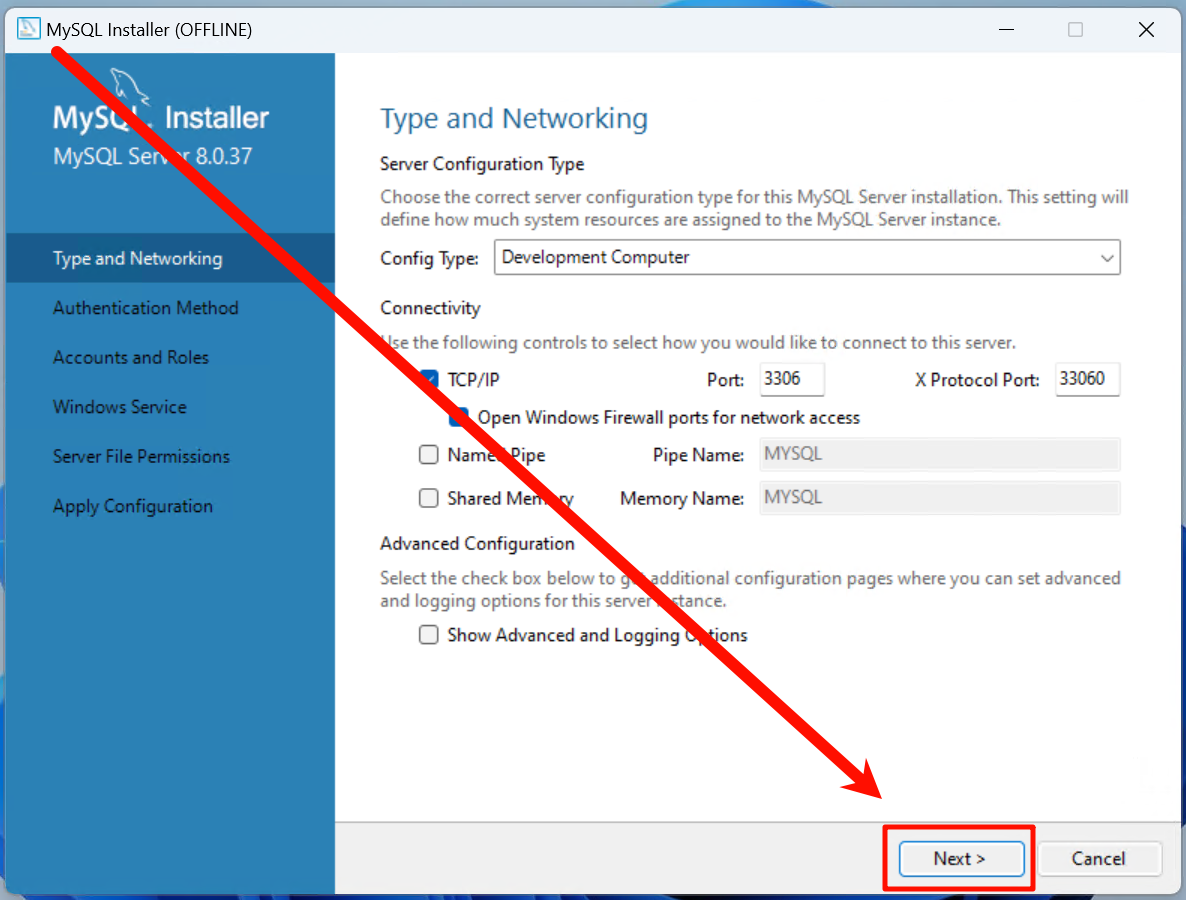Click the Cancel button
Screen dimensions: 1186x900
[x=1099, y=858]
